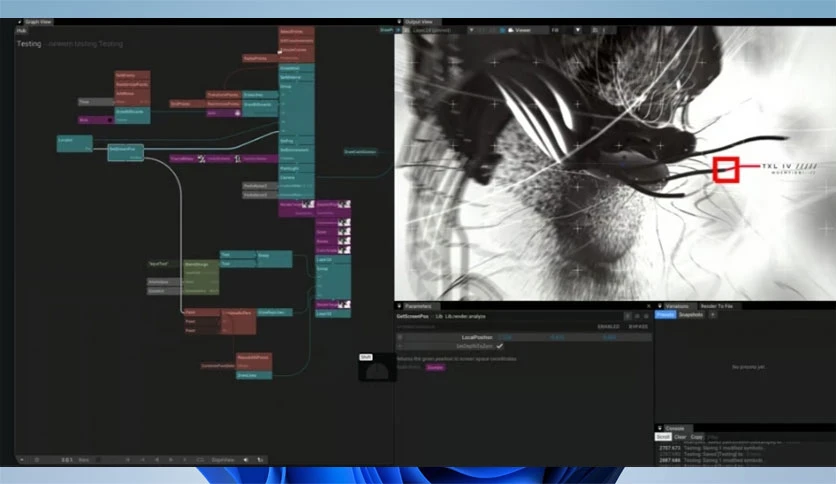
Task: Click the middle icon in Parameters header
Action: click(637, 316)
